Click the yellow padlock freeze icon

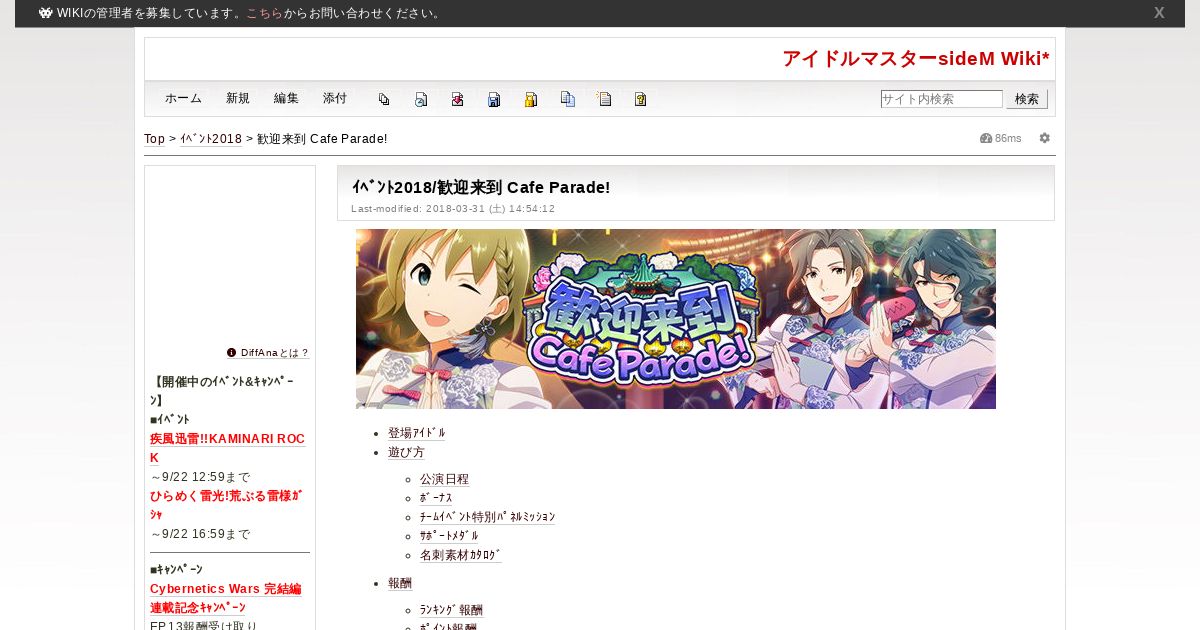[531, 99]
